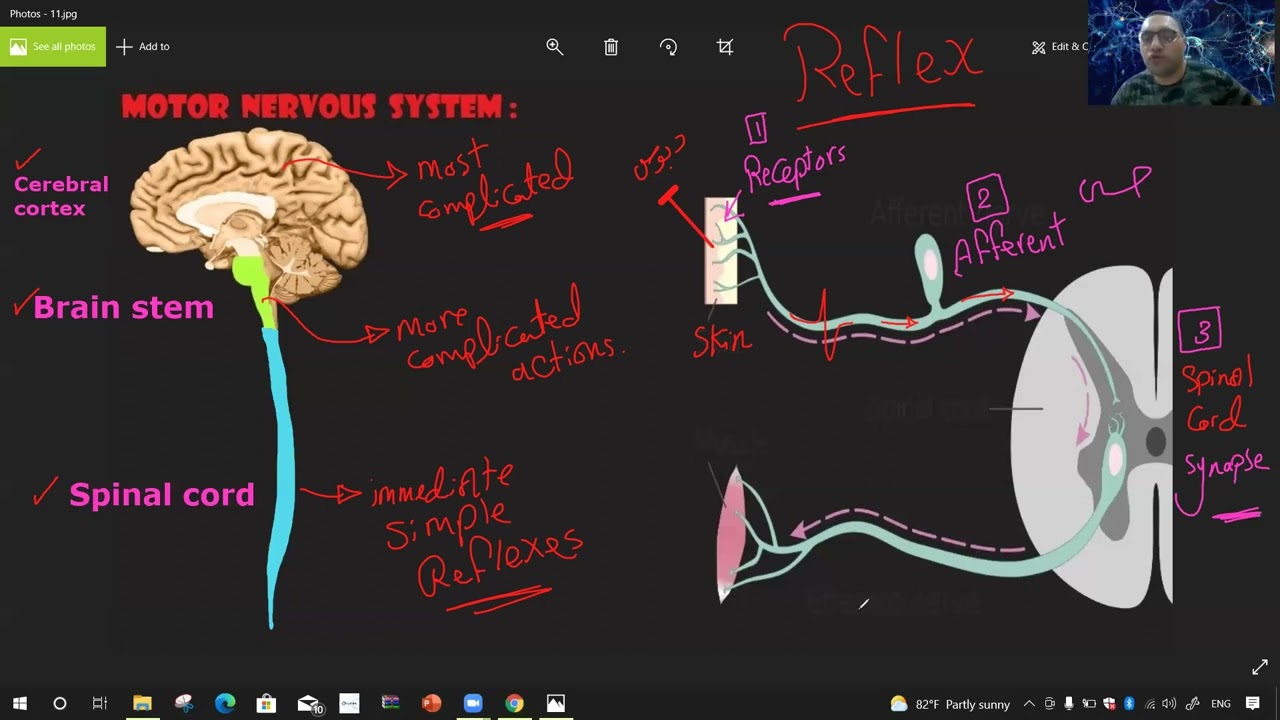This screenshot has width=1280, height=720.
Task: Click the microphone tray icon
Action: tap(1068, 704)
